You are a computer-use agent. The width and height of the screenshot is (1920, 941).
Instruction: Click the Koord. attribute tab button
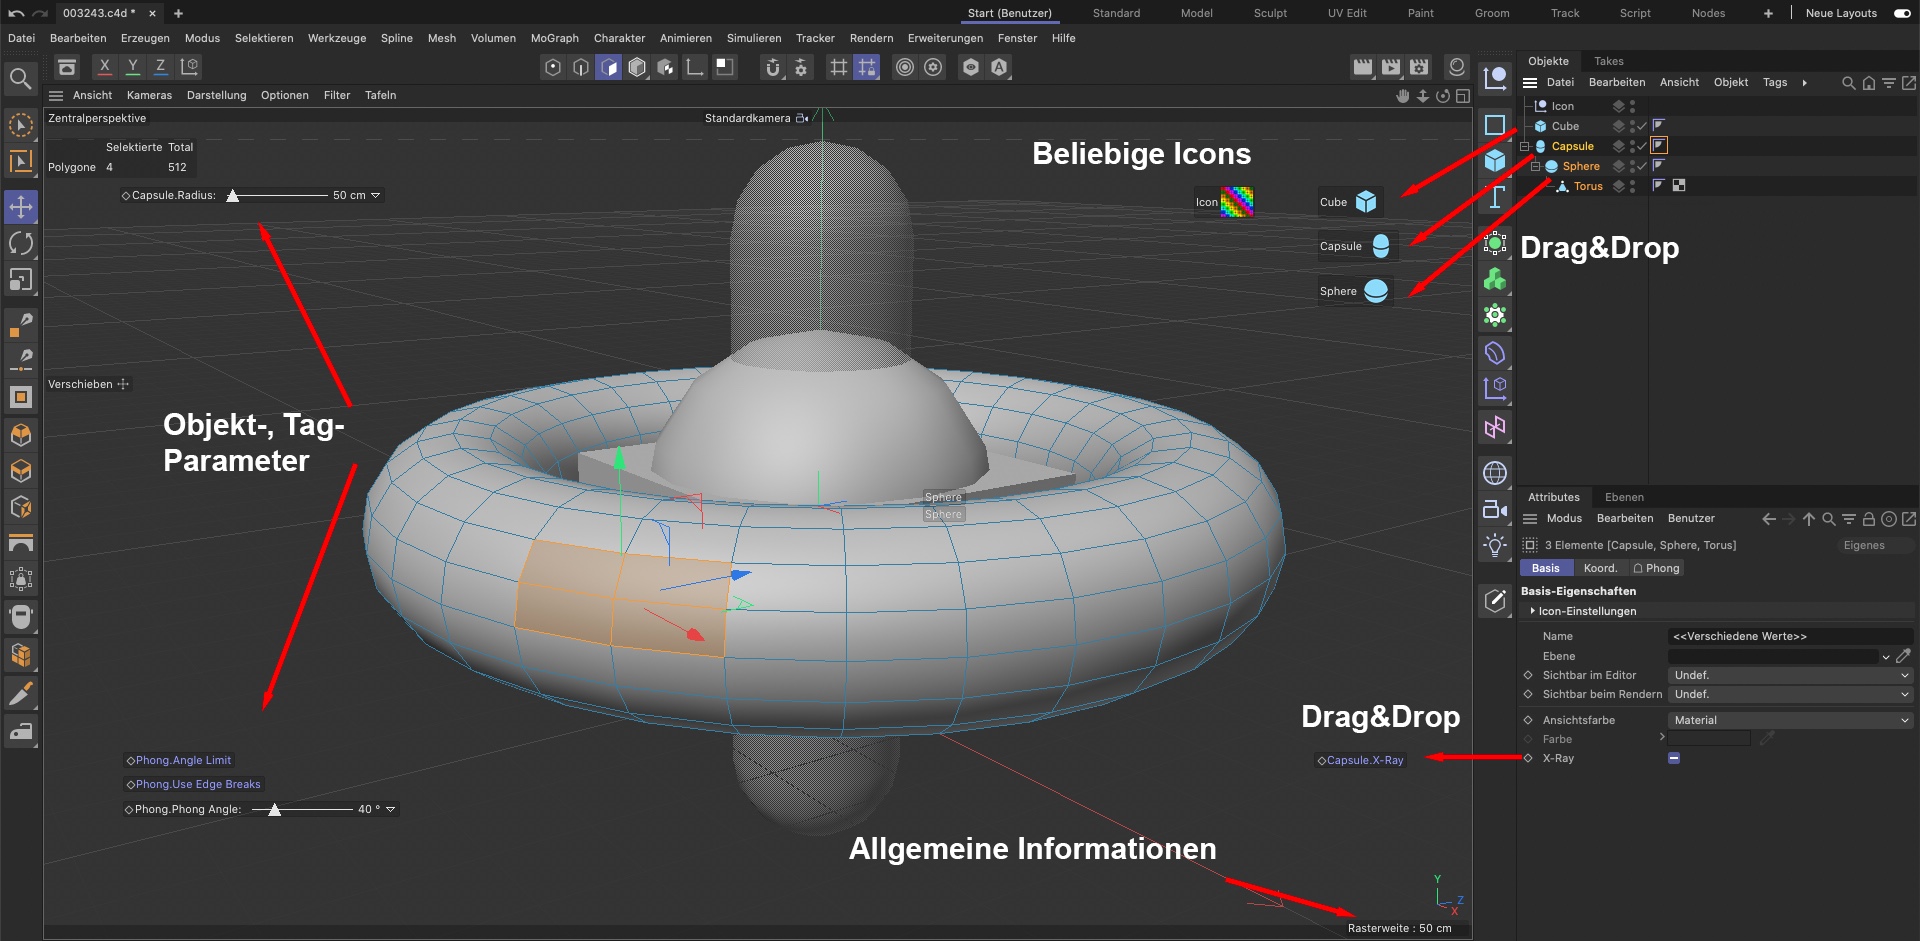pos(1600,568)
